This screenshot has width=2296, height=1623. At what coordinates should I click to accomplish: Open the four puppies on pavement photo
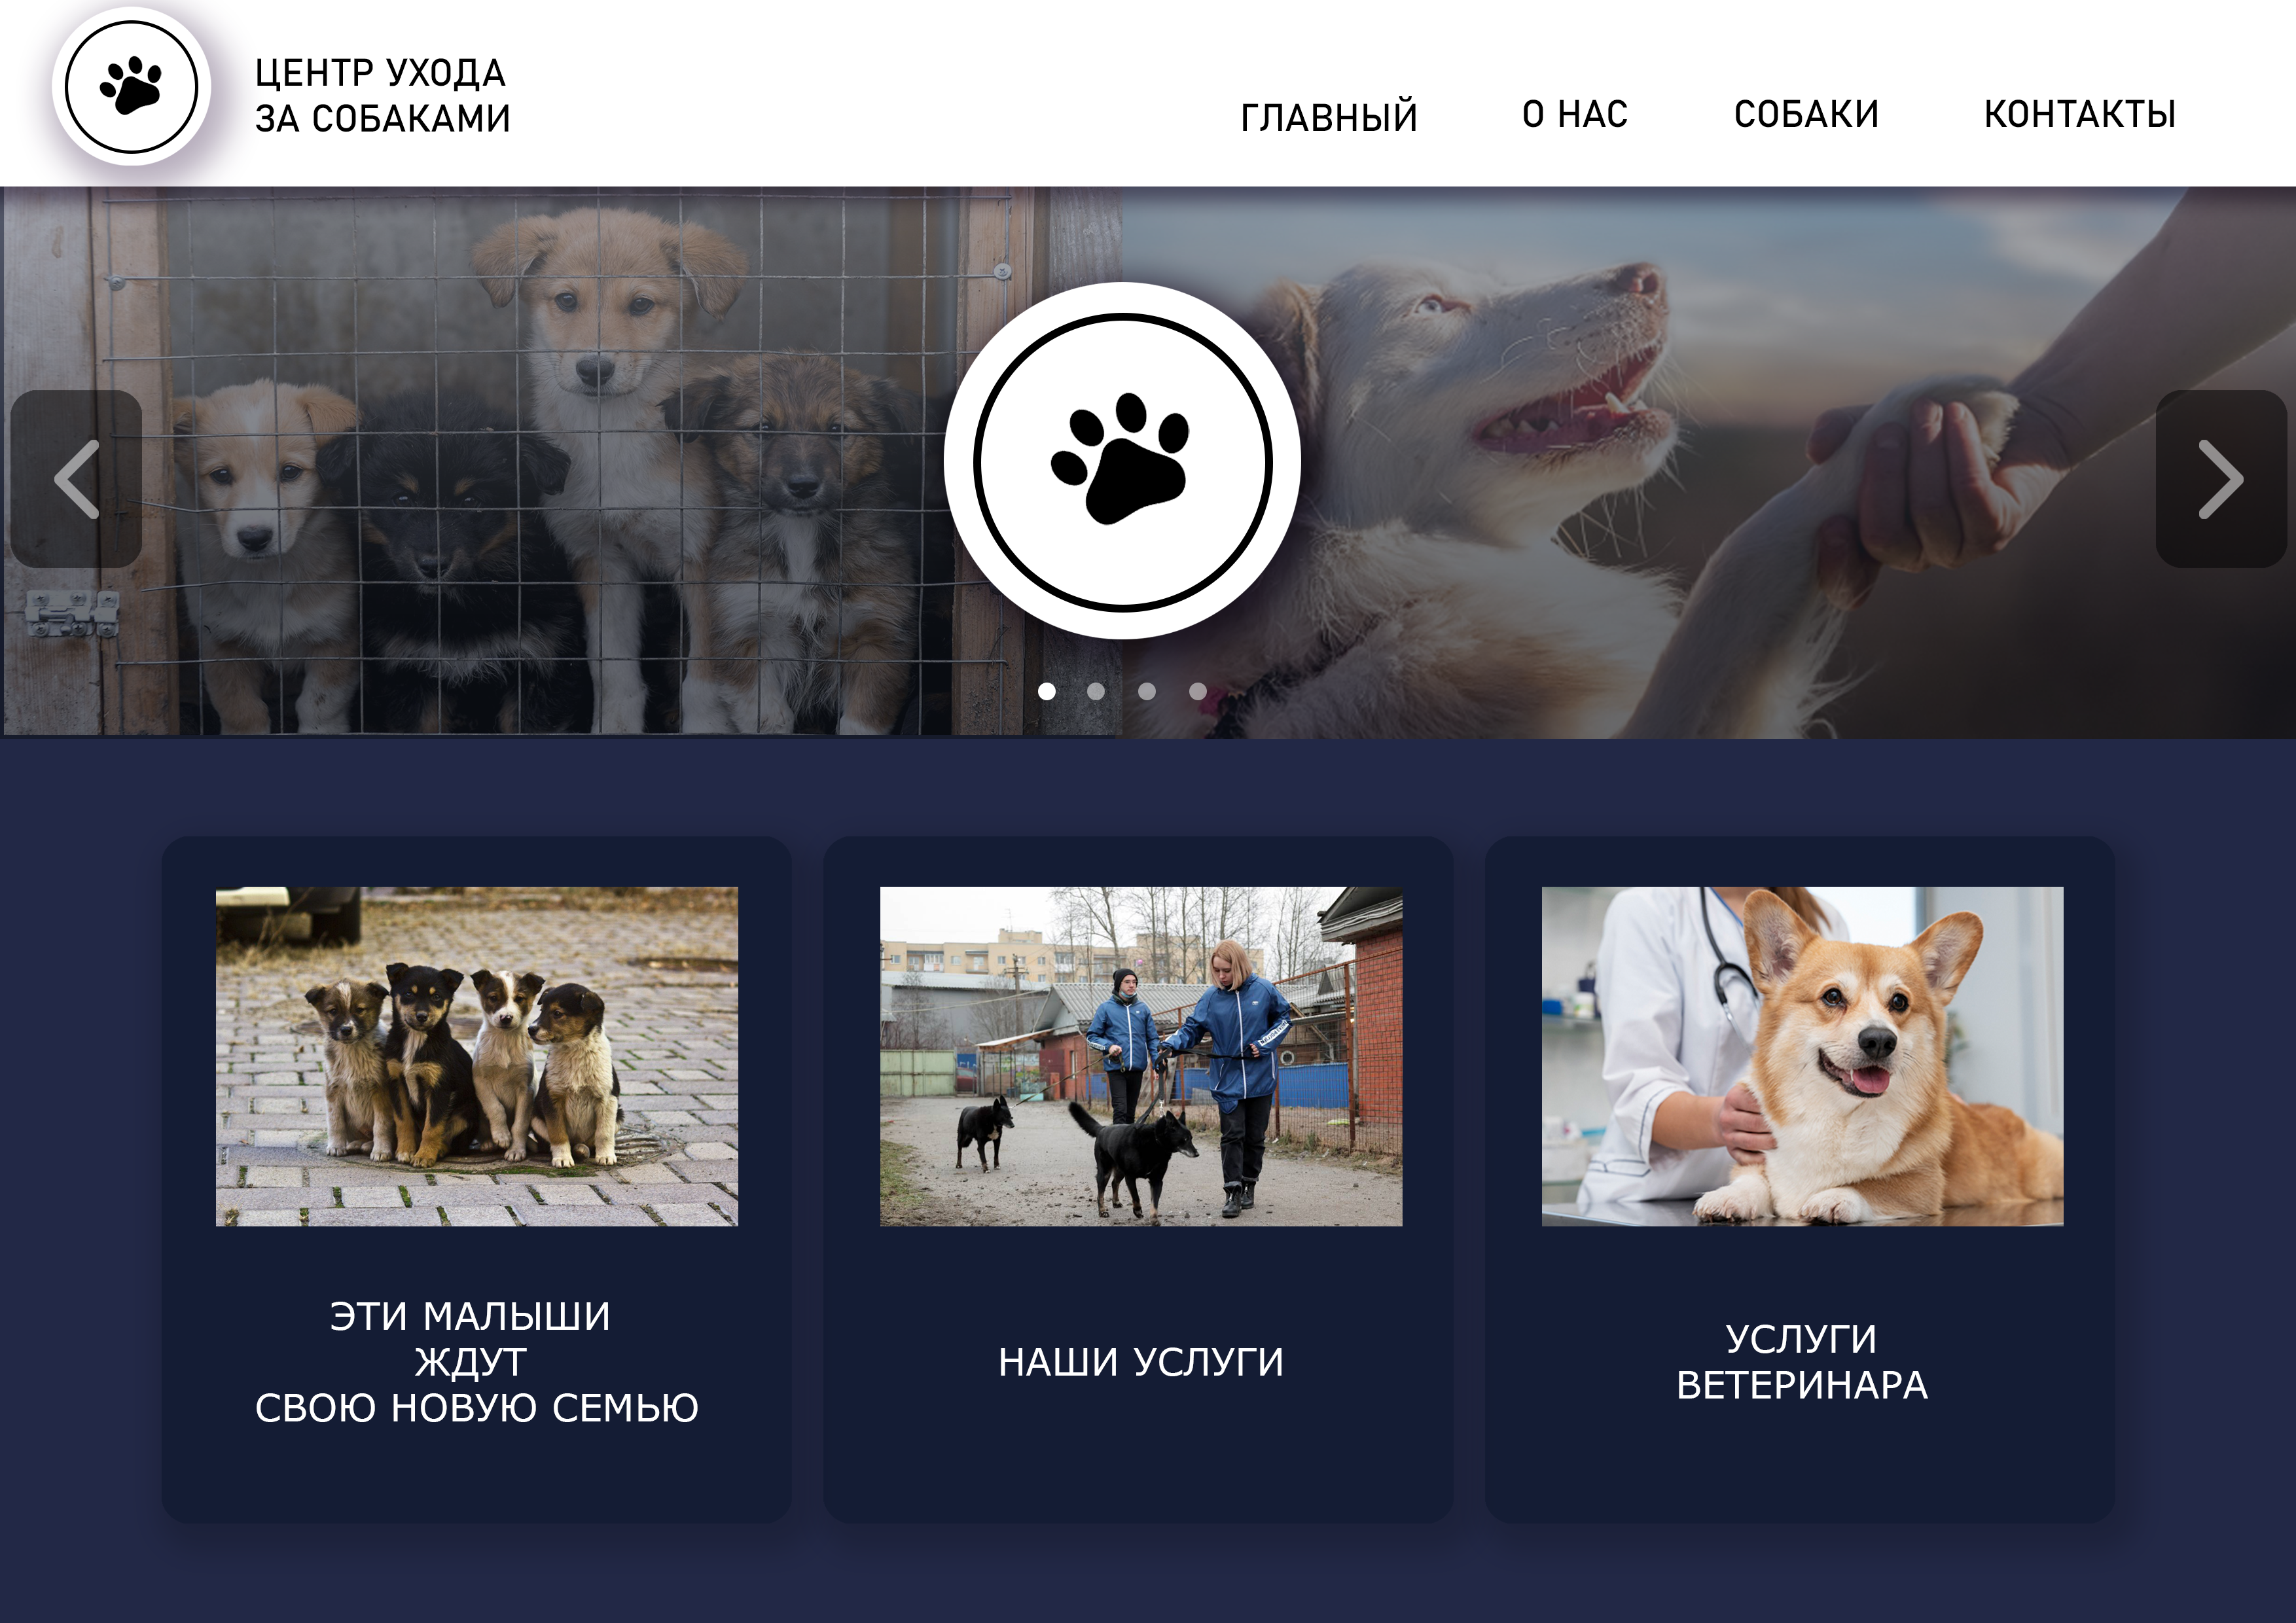point(477,1056)
